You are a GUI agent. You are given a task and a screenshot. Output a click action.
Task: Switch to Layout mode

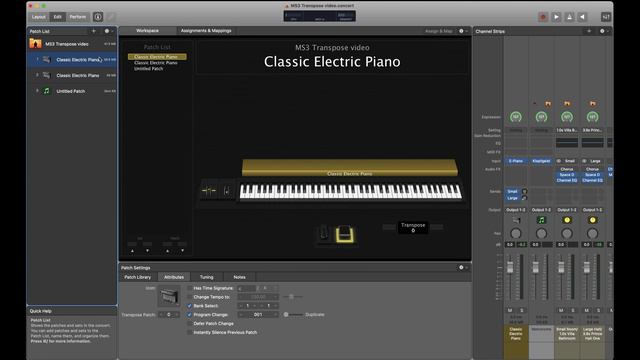39,17
